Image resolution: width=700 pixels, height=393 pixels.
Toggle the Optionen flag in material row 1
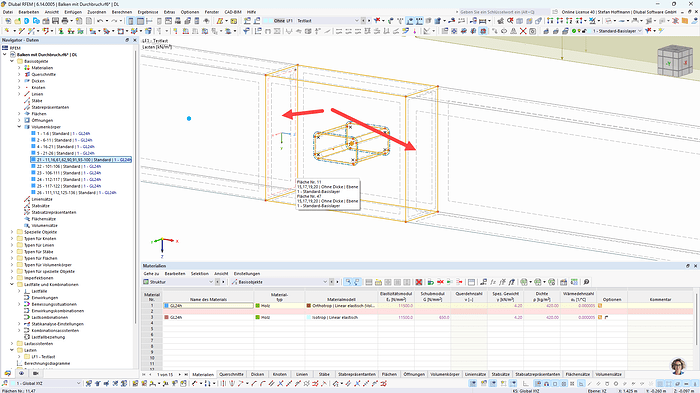click(x=600, y=305)
